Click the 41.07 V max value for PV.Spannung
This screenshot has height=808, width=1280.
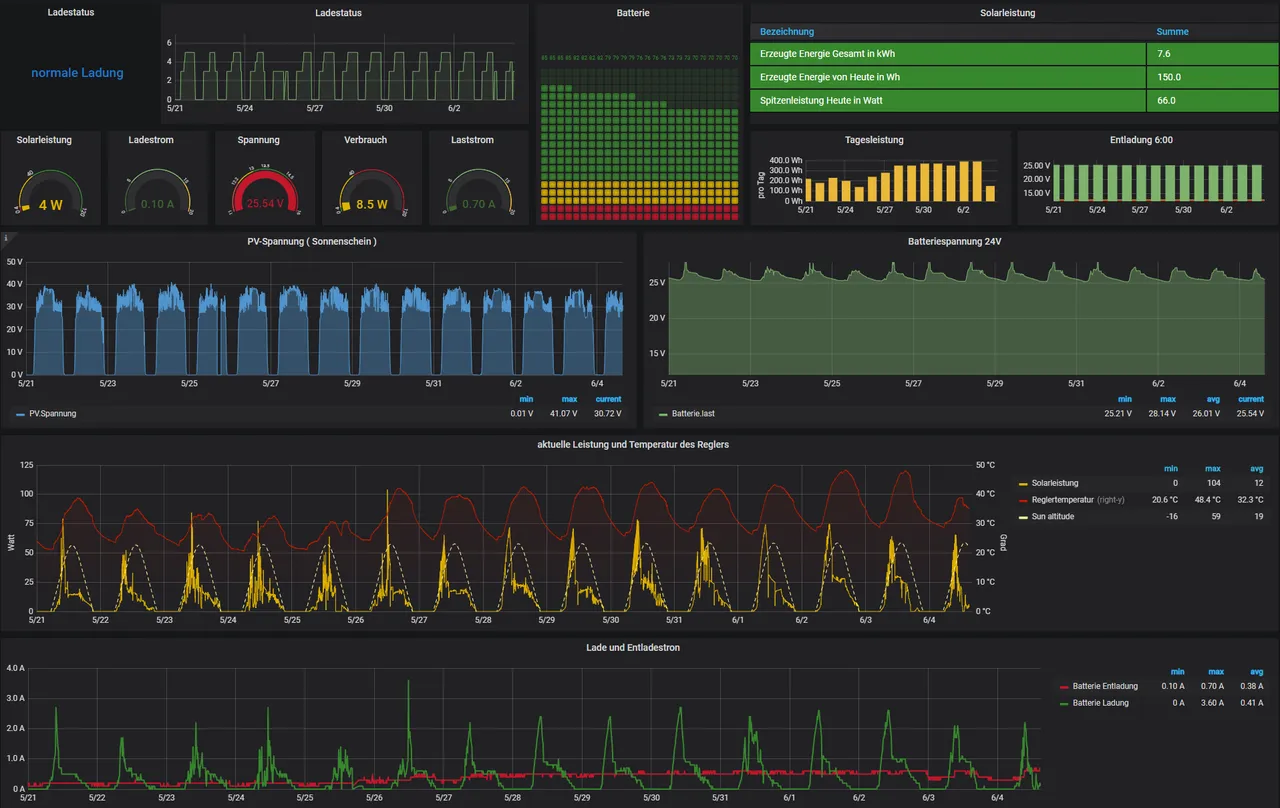point(564,413)
